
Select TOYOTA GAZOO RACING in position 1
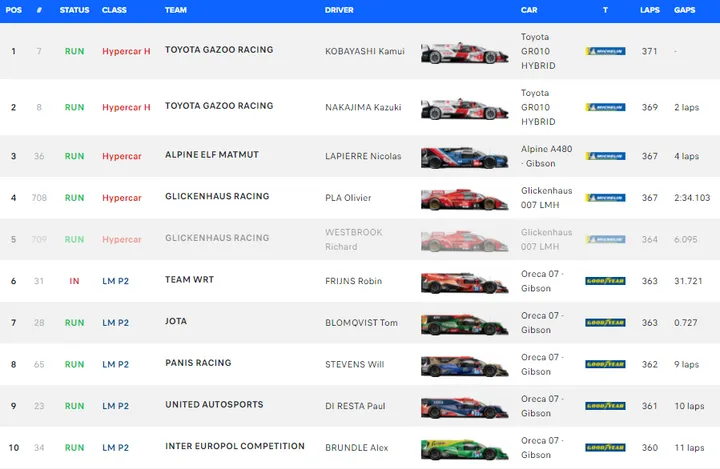click(219, 50)
